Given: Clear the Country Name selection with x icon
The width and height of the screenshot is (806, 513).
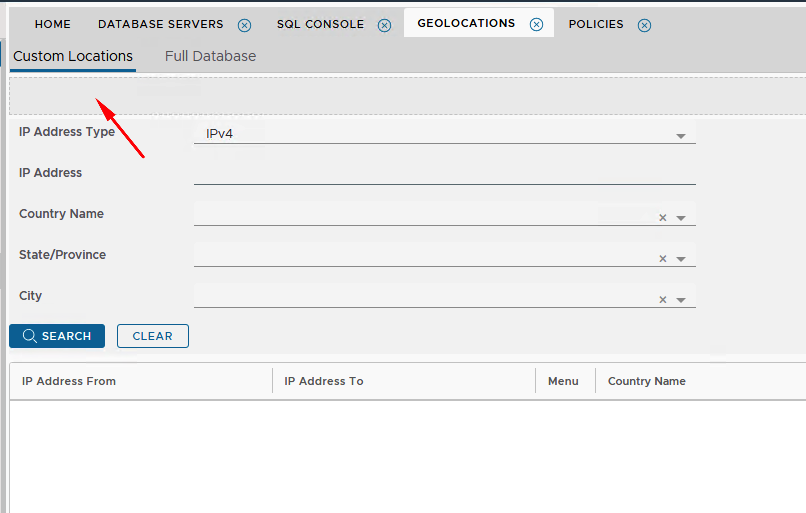Looking at the screenshot, I should point(662,218).
